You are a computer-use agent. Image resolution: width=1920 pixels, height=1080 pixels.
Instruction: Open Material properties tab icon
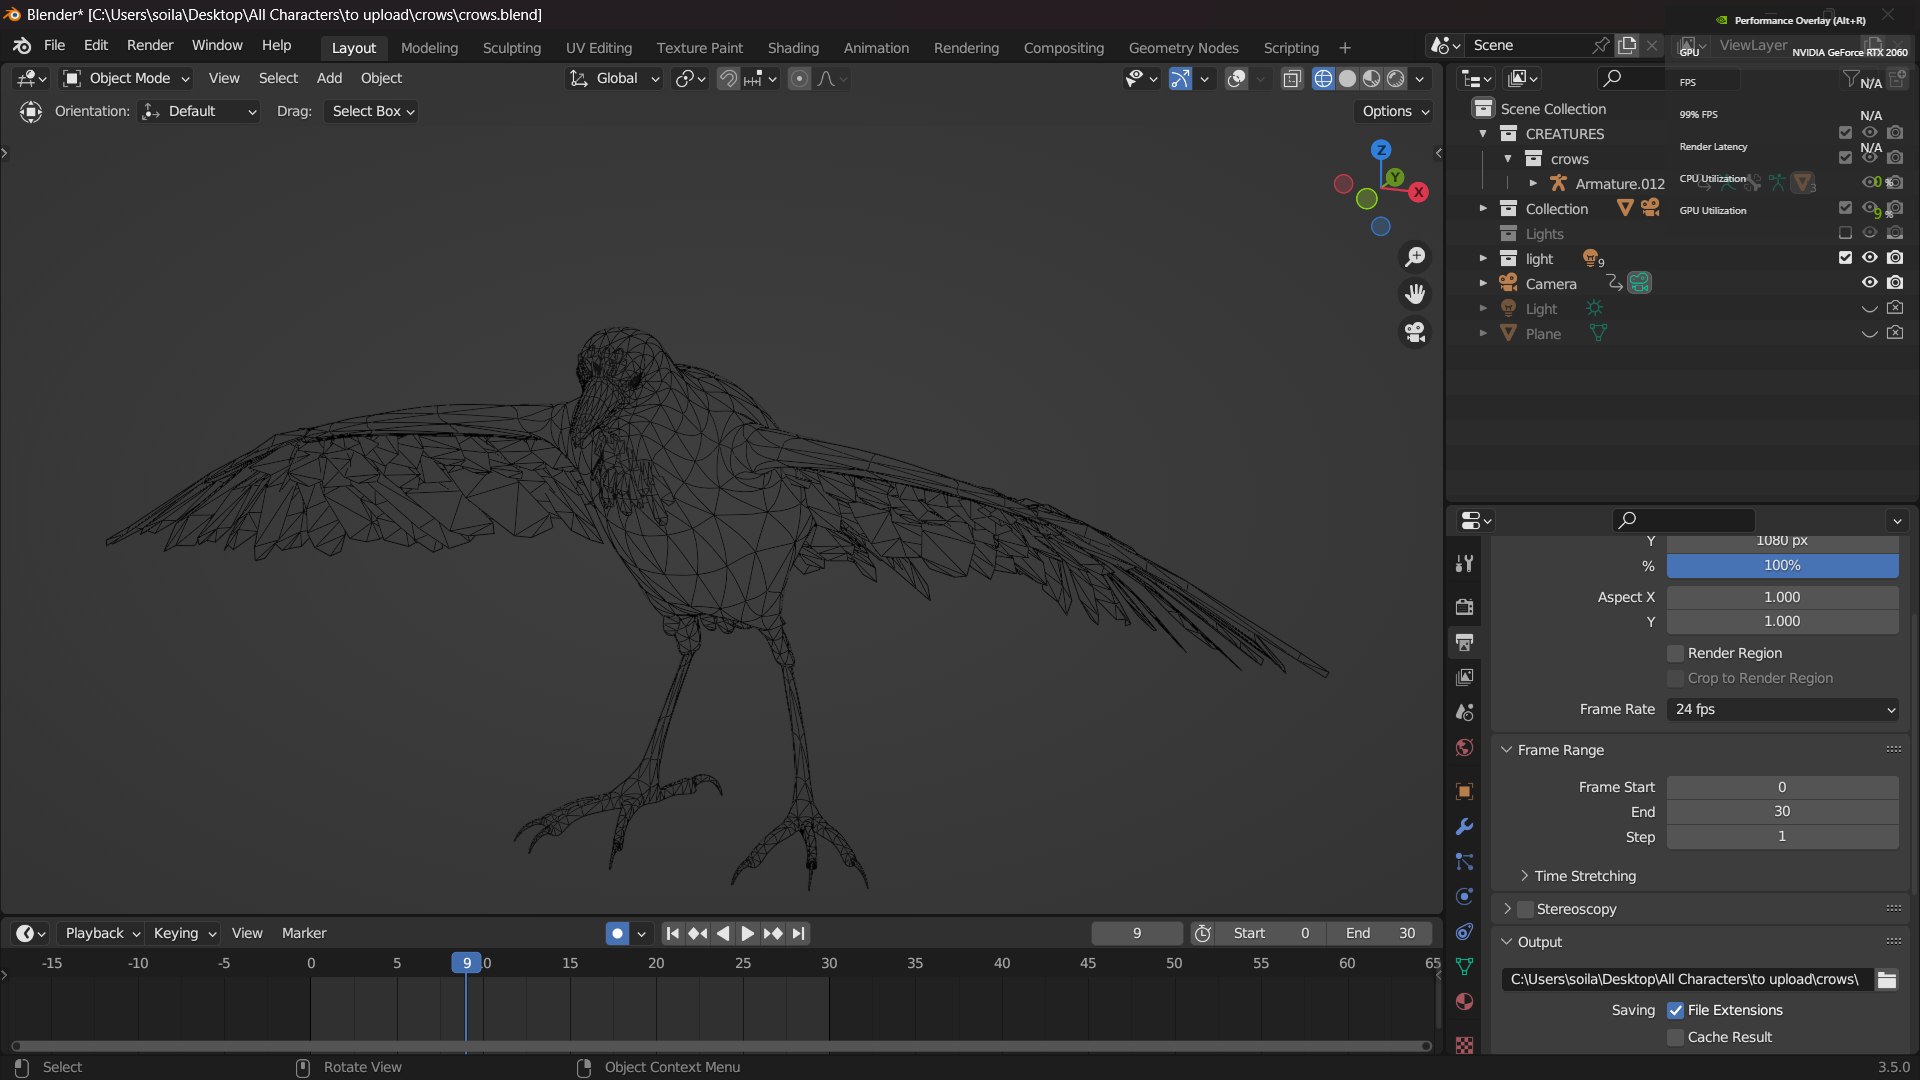(x=1465, y=1002)
